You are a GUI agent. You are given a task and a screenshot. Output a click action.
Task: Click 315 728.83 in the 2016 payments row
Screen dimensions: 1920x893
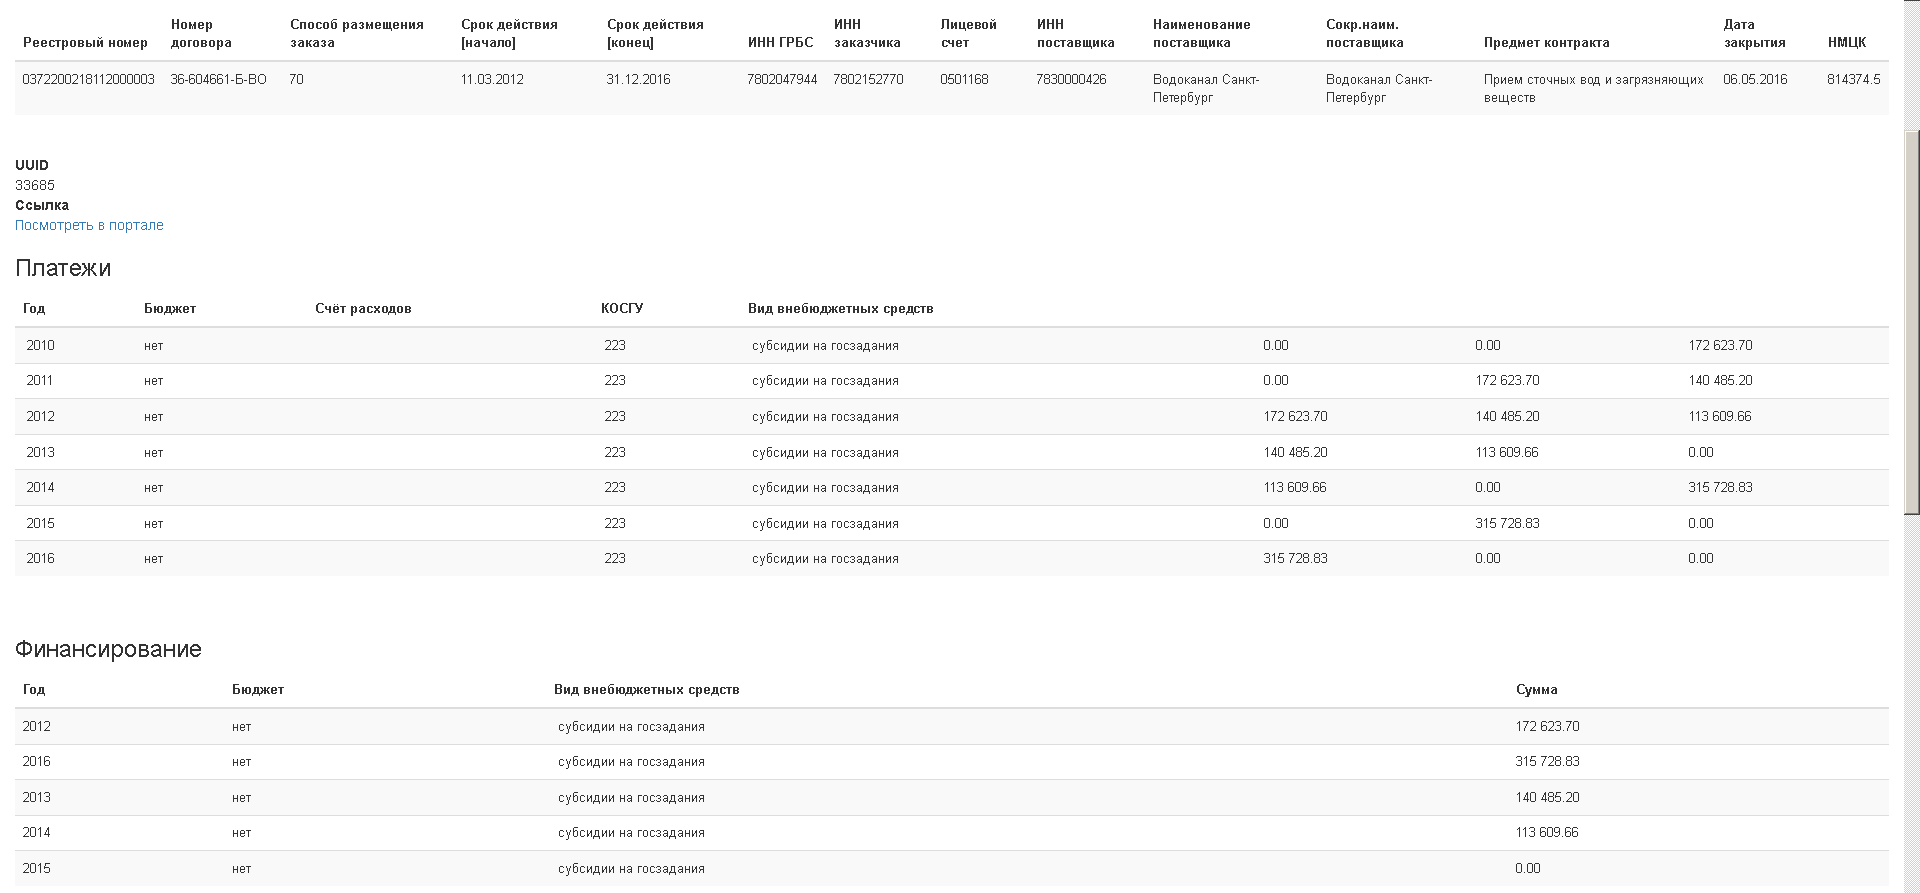[x=1295, y=558]
